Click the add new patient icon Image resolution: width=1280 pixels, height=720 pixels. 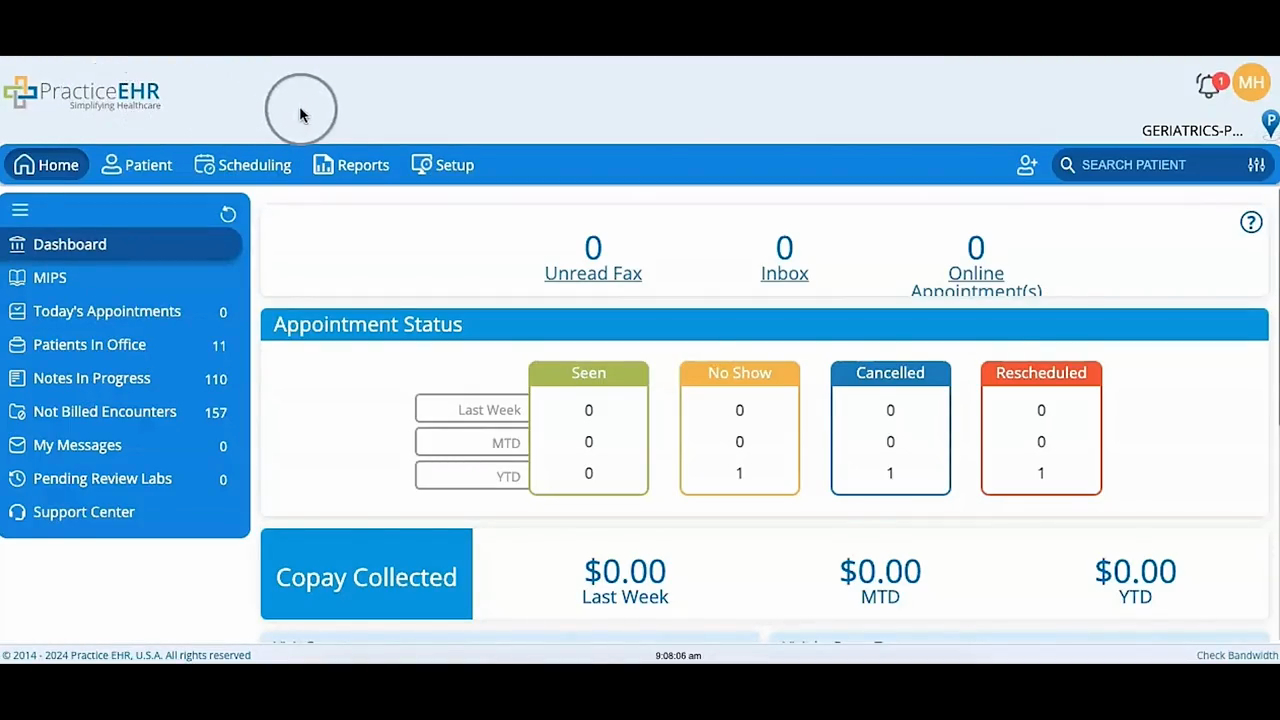[x=1027, y=165]
